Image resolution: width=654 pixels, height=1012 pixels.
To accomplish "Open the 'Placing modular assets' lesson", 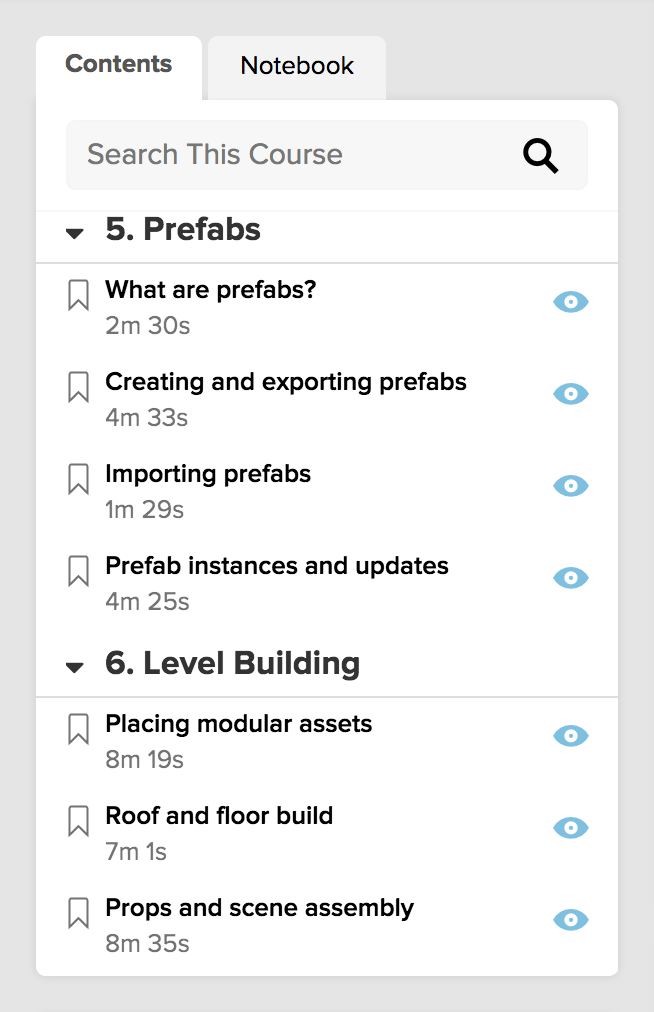I will [x=239, y=724].
